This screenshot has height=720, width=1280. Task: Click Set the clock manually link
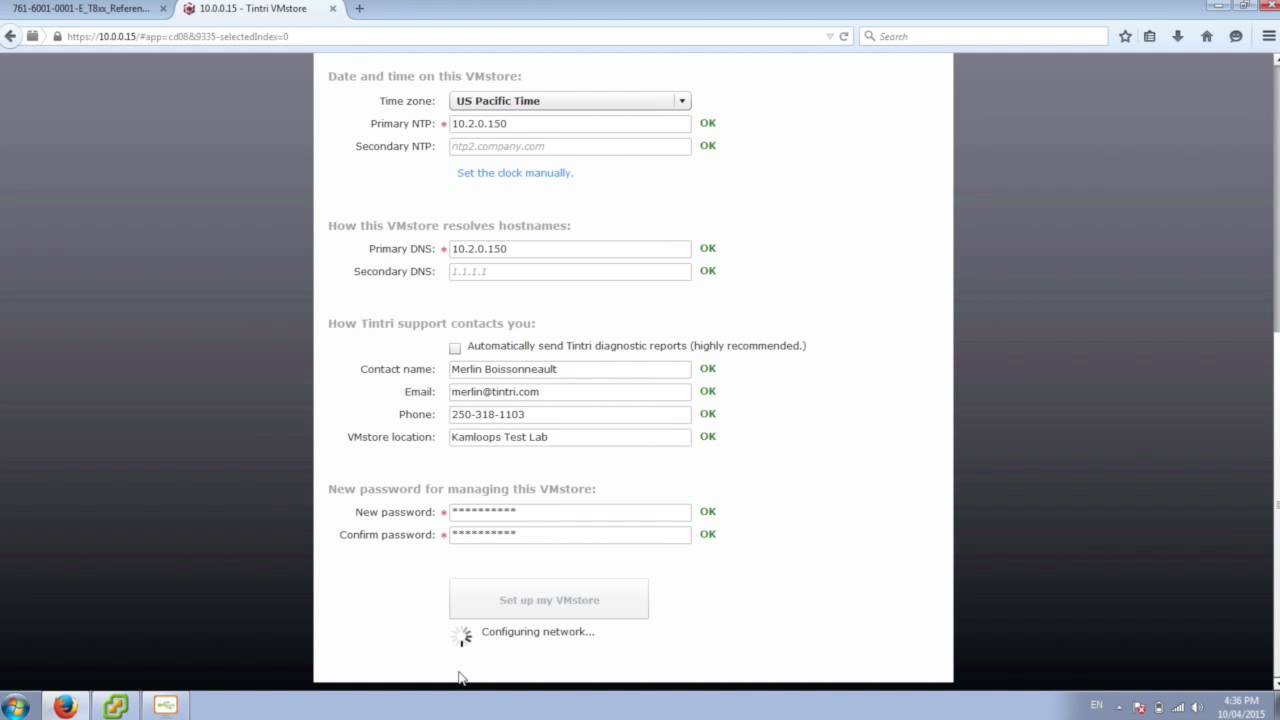tap(515, 173)
